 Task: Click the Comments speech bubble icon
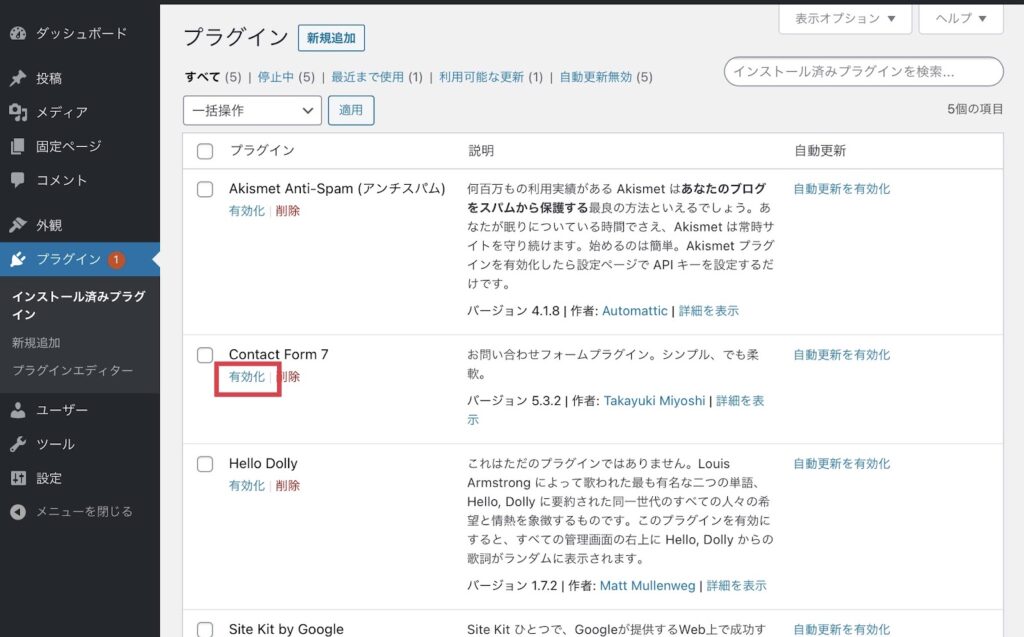click(17, 180)
